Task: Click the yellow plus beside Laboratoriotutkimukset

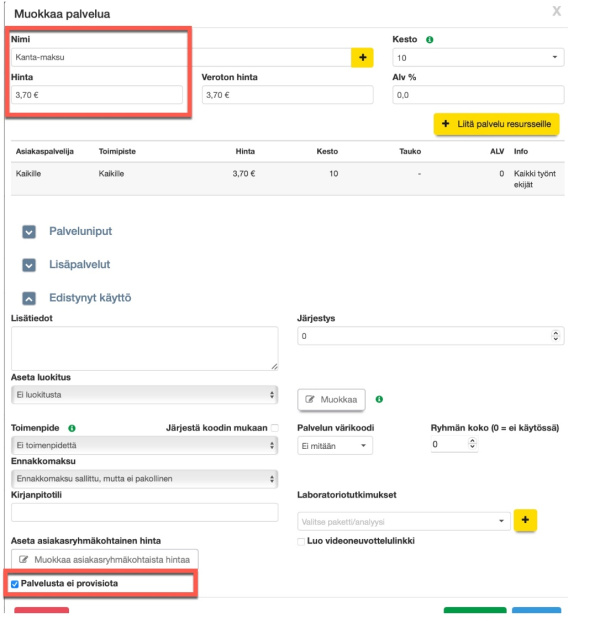Action: 526,521
